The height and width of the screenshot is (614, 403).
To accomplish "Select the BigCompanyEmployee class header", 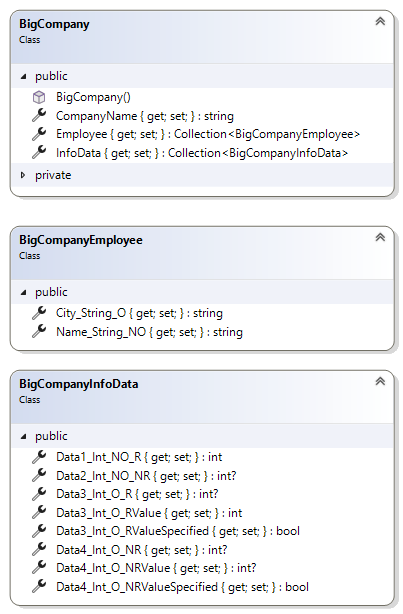I will pos(202,253).
